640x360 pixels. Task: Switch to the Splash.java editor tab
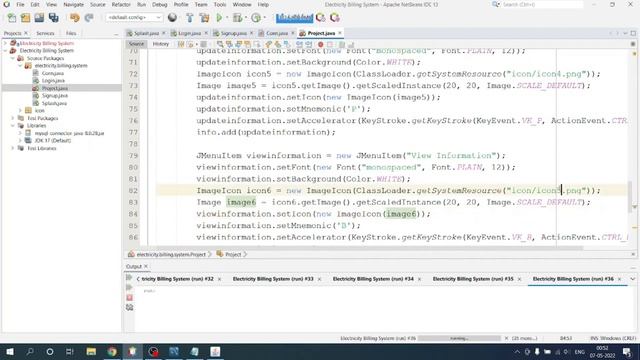[x=146, y=33]
